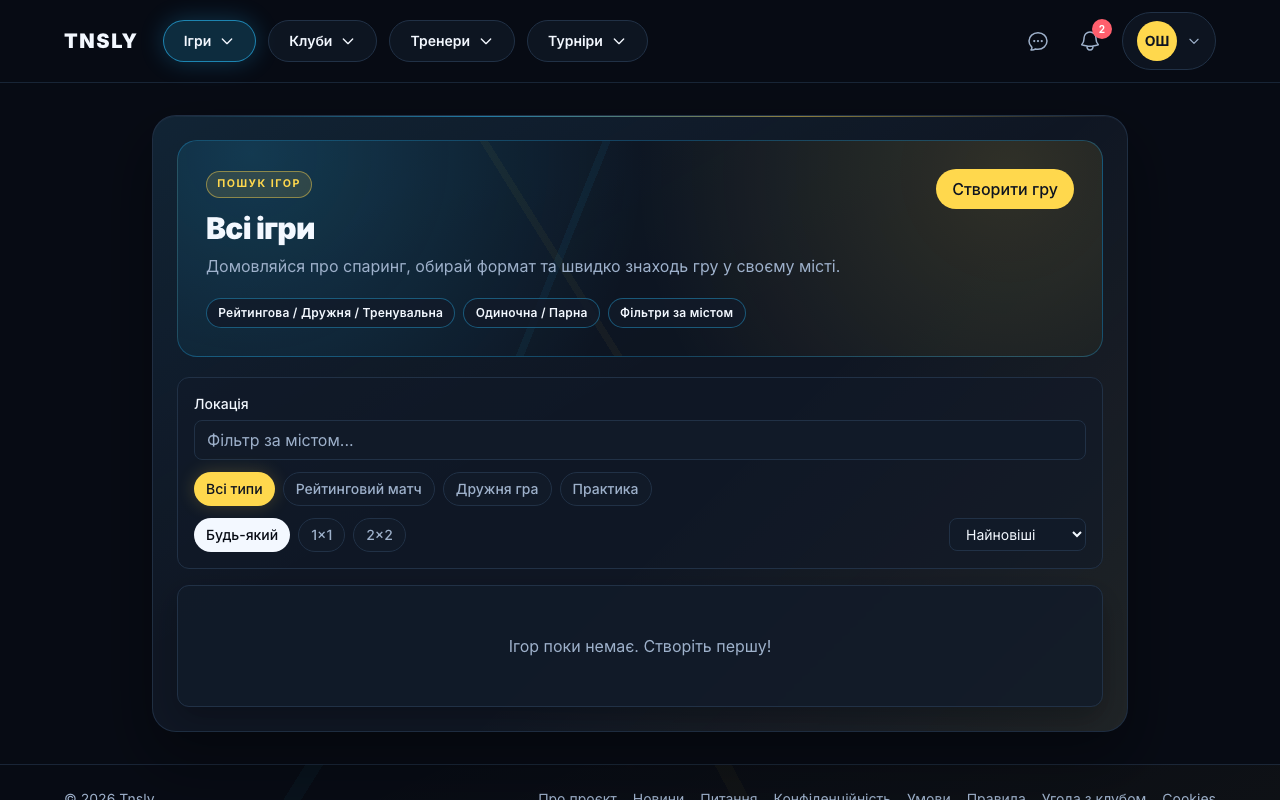This screenshot has height=800, width=1280.
Task: Filter by Рейтинговий матч type
Action: tap(358, 489)
